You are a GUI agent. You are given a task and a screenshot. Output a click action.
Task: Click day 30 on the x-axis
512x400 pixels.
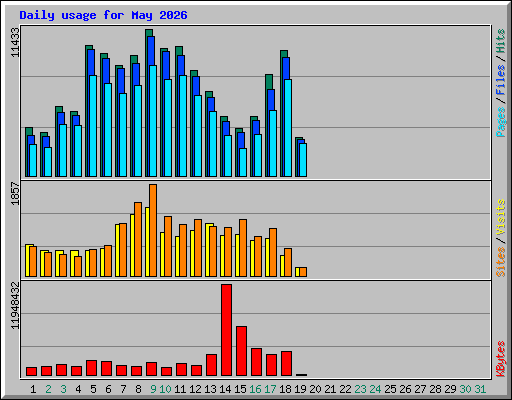coord(465,389)
